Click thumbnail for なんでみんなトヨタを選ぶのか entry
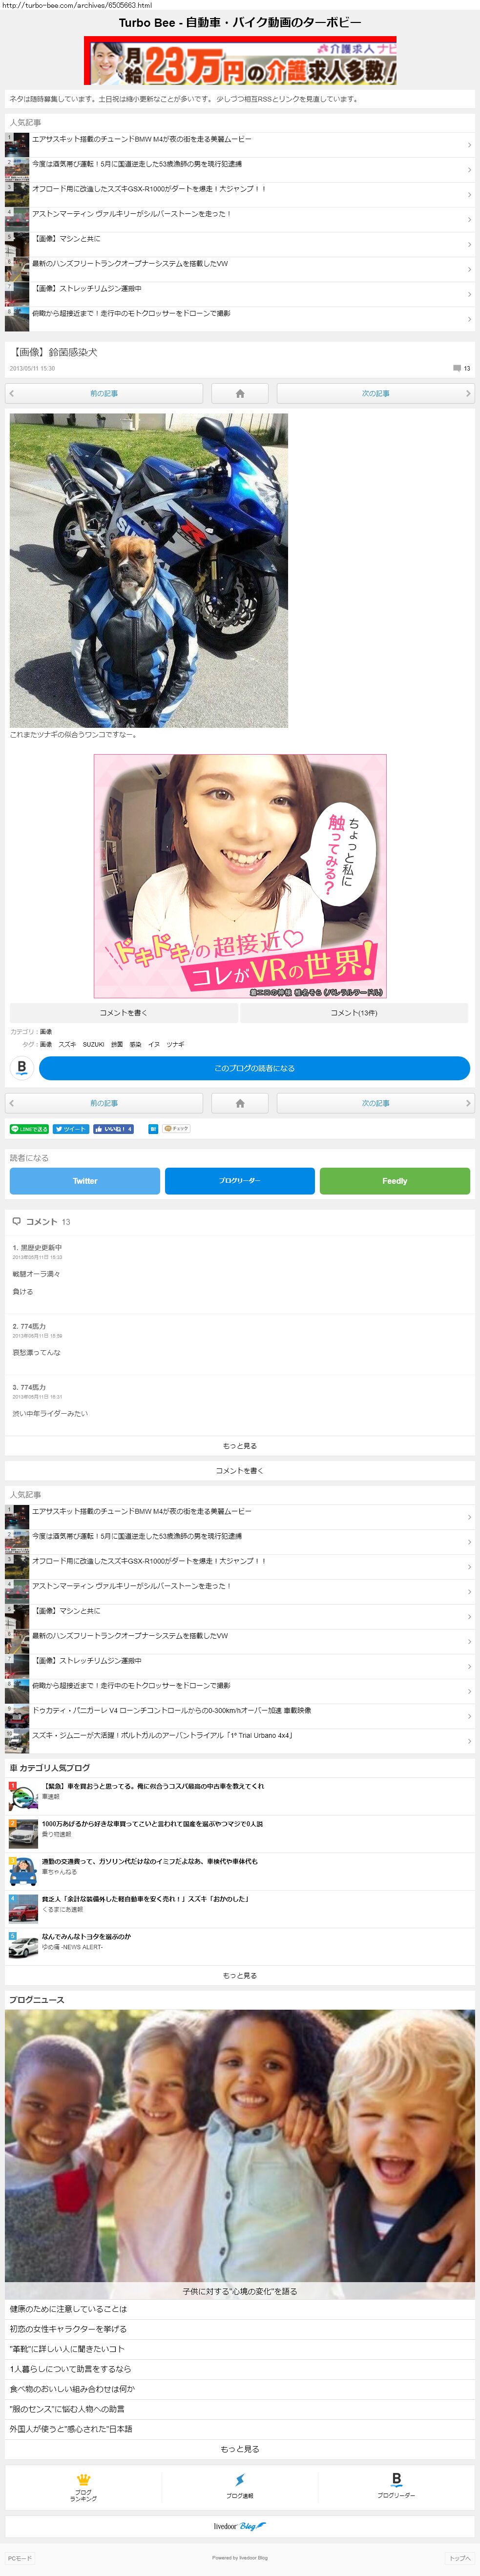The height and width of the screenshot is (2576, 480). (23, 1946)
